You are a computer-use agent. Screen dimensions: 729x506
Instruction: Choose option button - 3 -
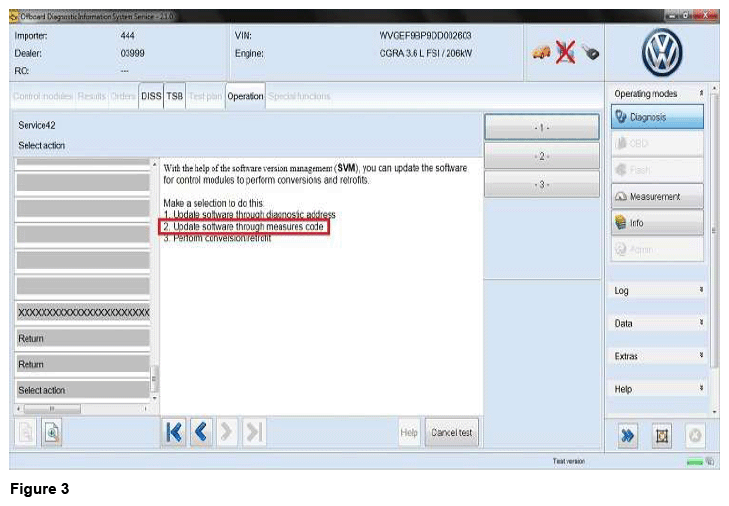tap(542, 185)
